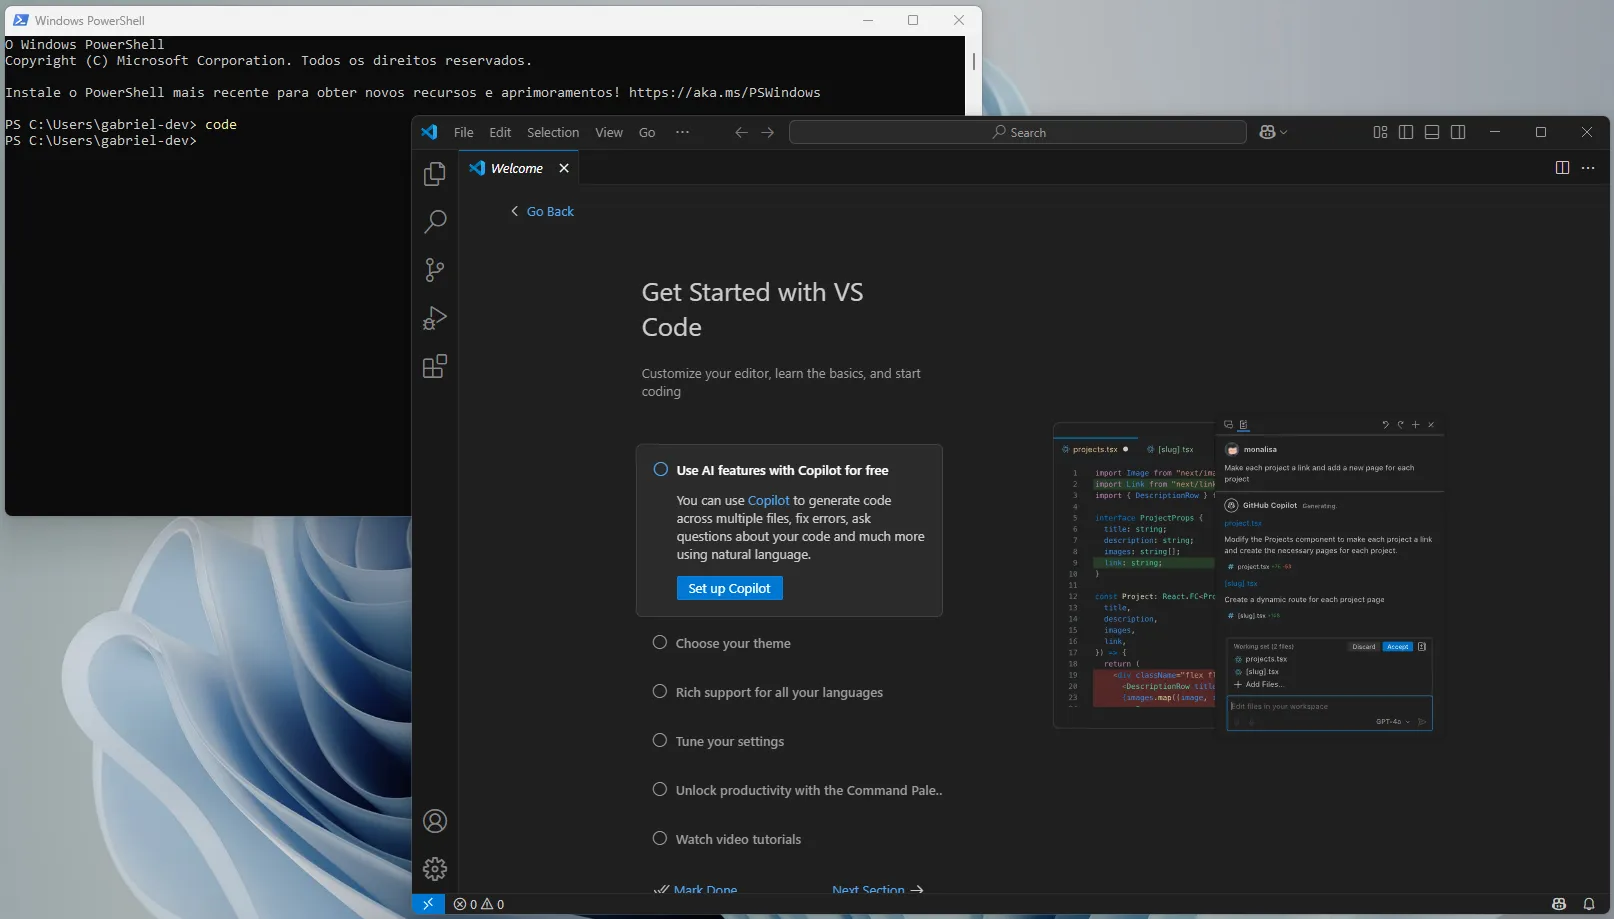The width and height of the screenshot is (1614, 919).
Task: Click the 'Get Started with VS Code' heading
Action: tap(752, 309)
